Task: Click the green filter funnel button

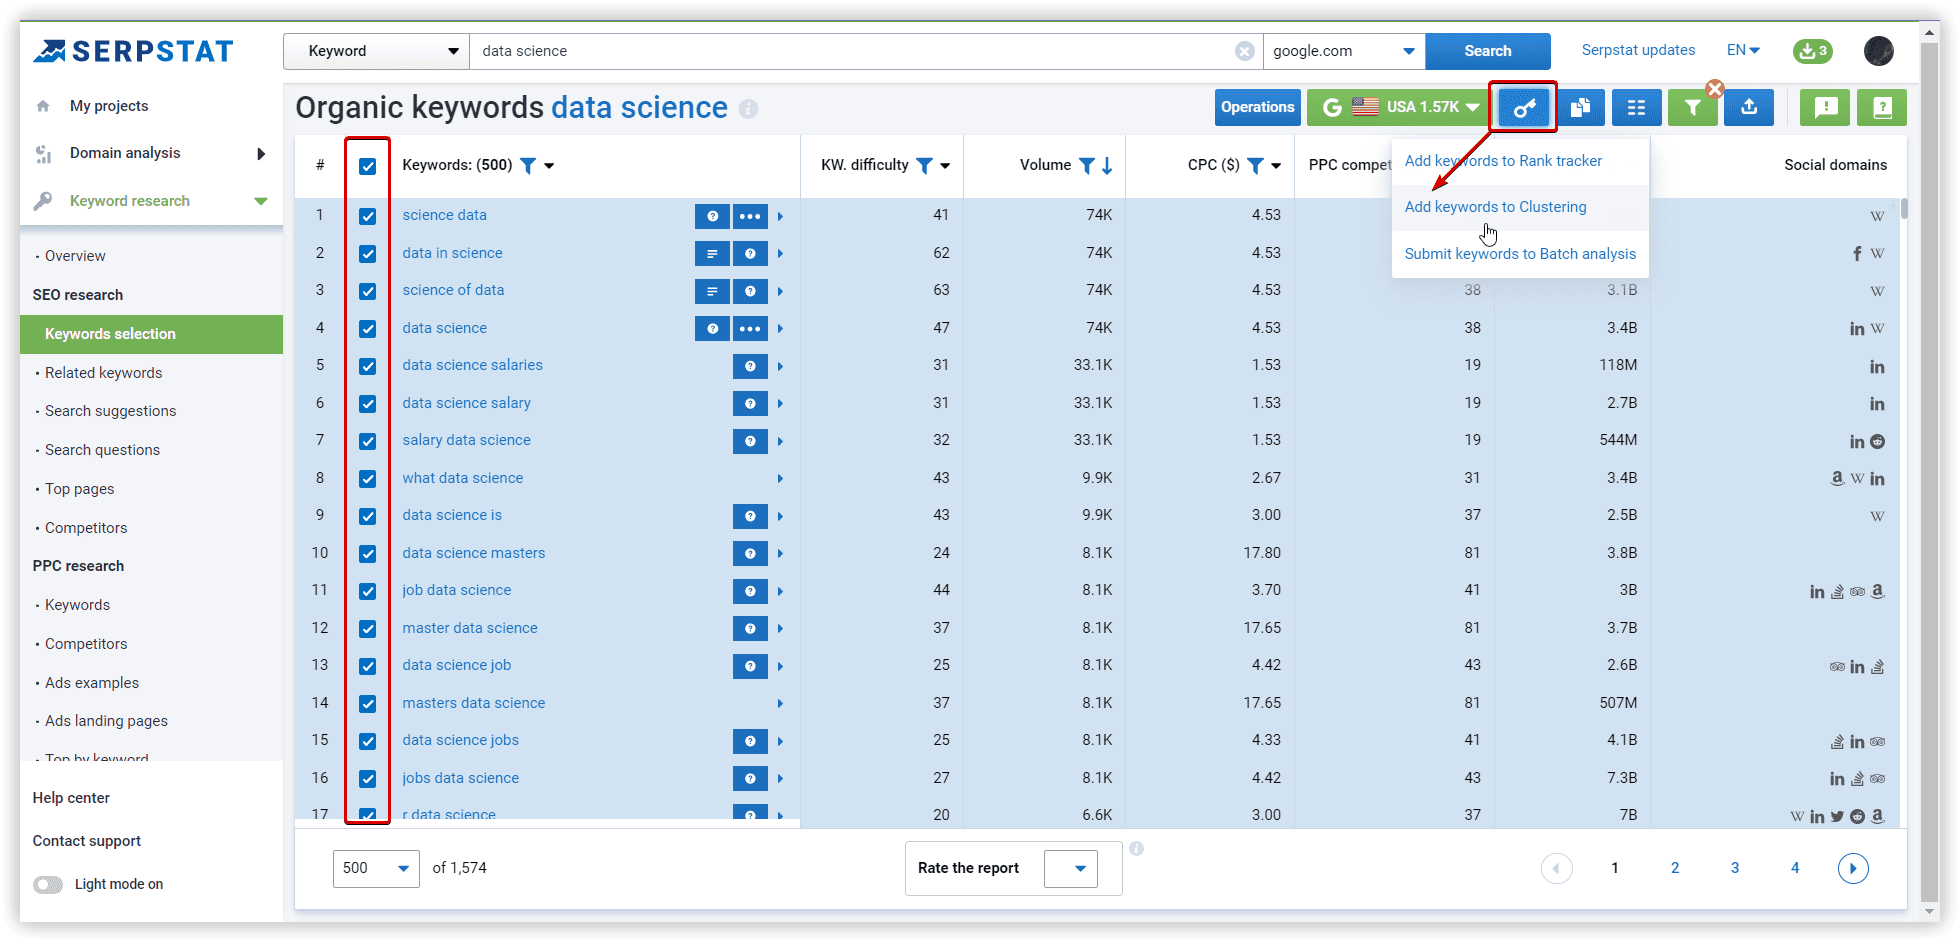Action: pos(1692,108)
